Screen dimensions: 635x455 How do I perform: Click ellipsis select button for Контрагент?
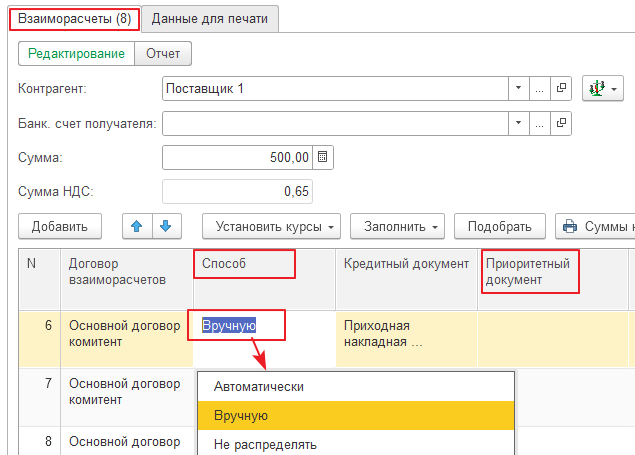540,89
